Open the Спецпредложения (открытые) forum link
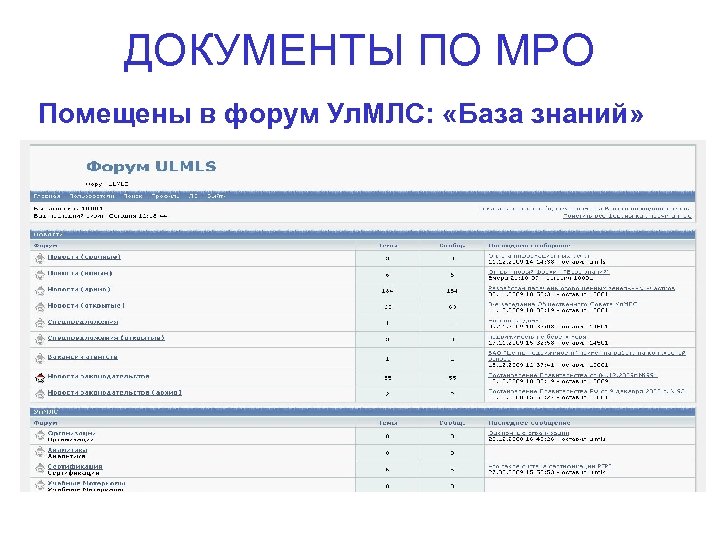 pyautogui.click(x=106, y=338)
